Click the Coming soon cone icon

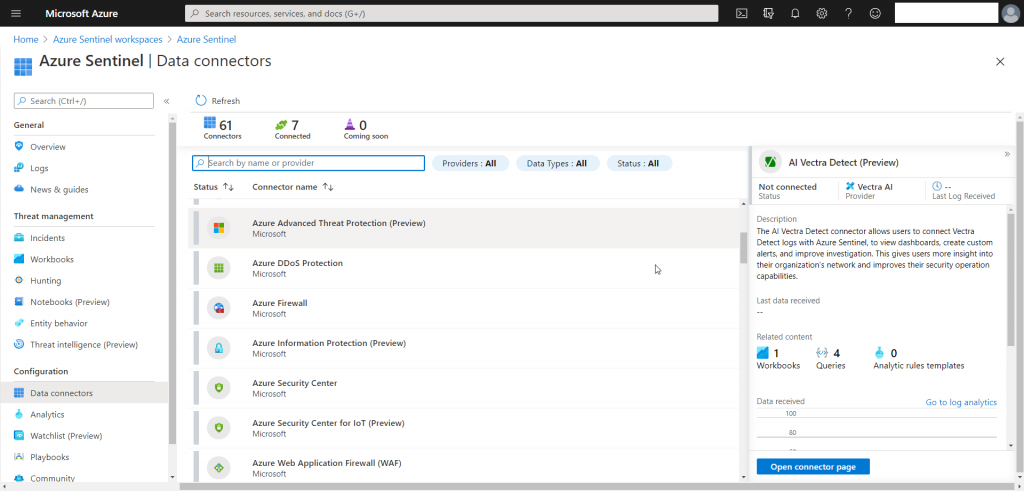(x=349, y=124)
